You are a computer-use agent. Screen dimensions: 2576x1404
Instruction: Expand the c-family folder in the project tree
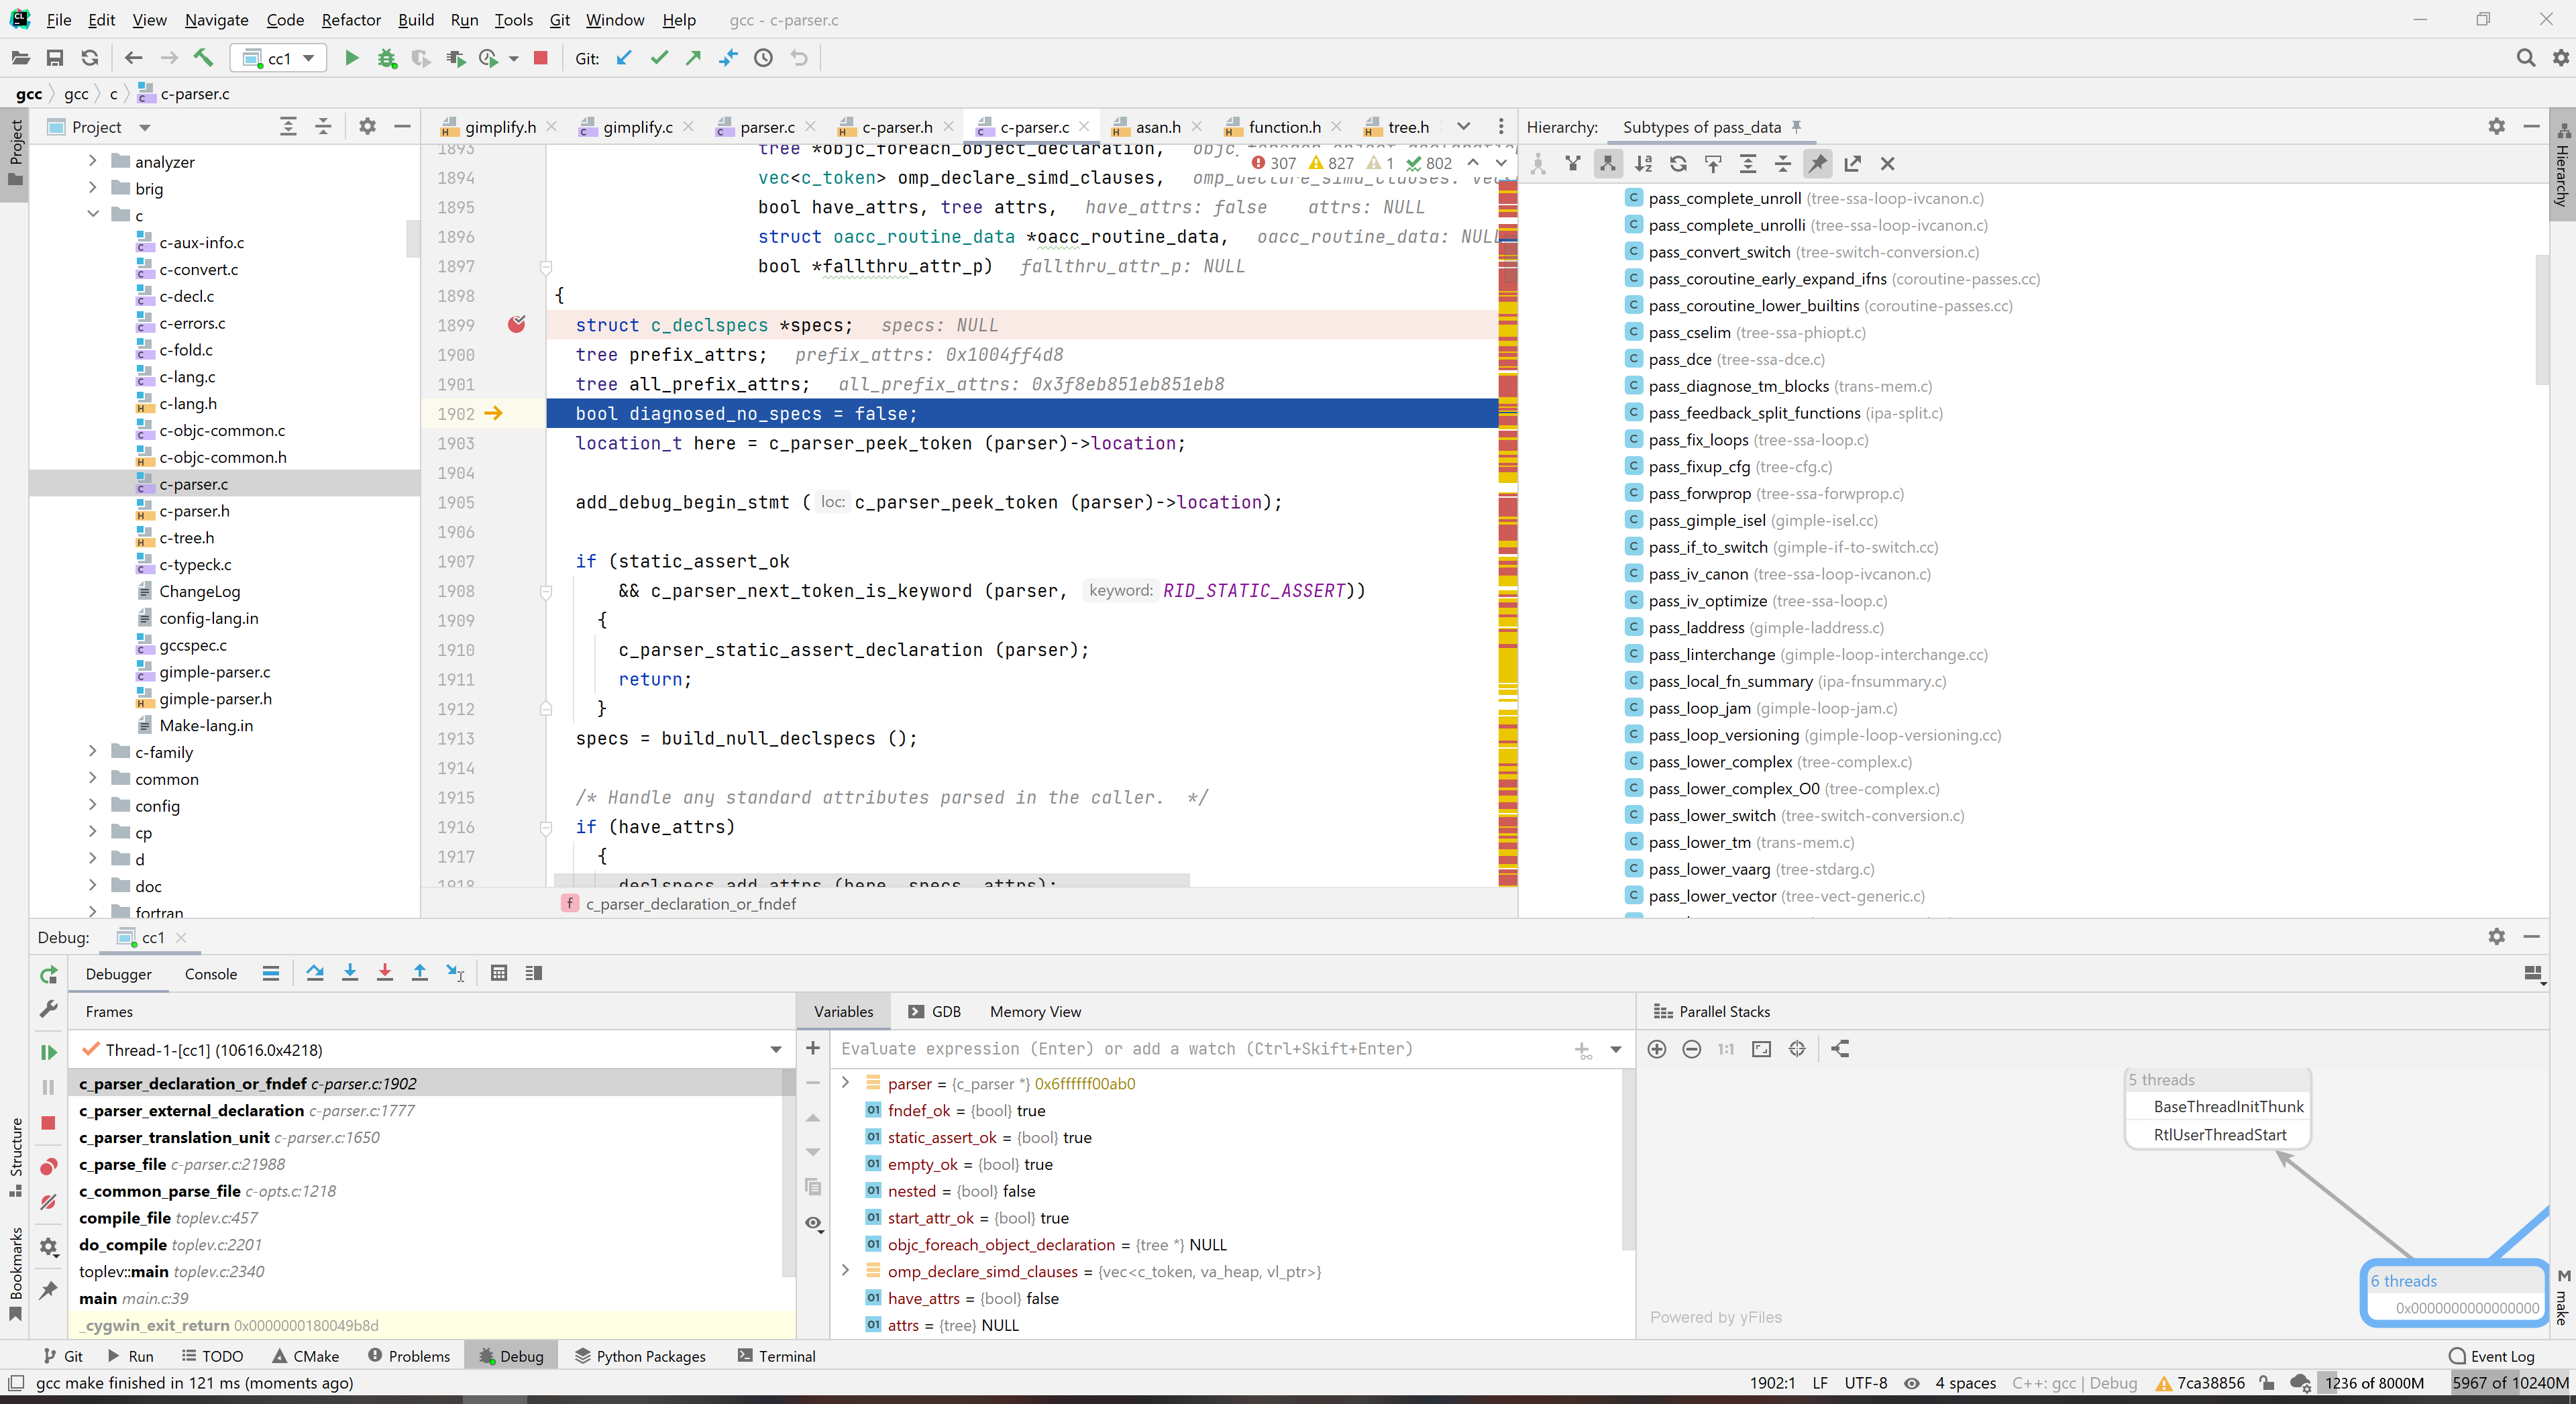click(93, 751)
